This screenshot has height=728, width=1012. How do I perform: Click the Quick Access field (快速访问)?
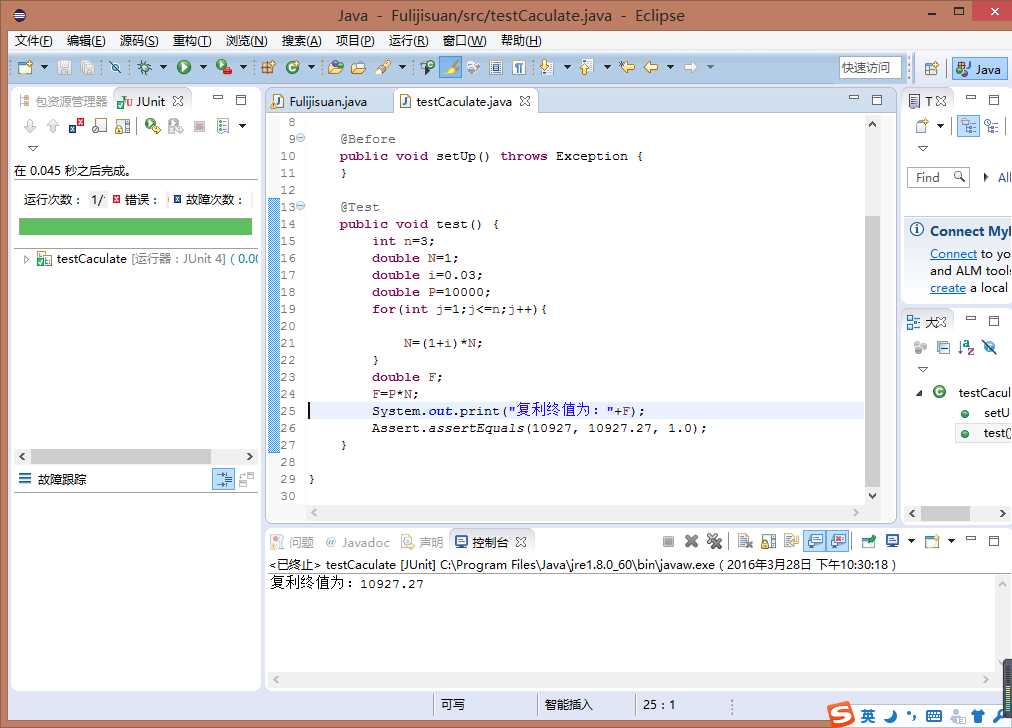tap(869, 67)
